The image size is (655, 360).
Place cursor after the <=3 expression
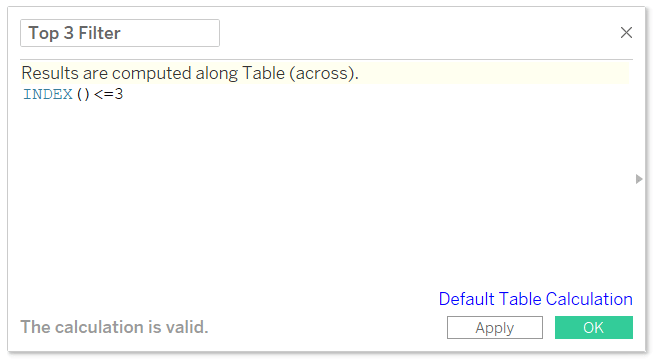[x=126, y=94]
